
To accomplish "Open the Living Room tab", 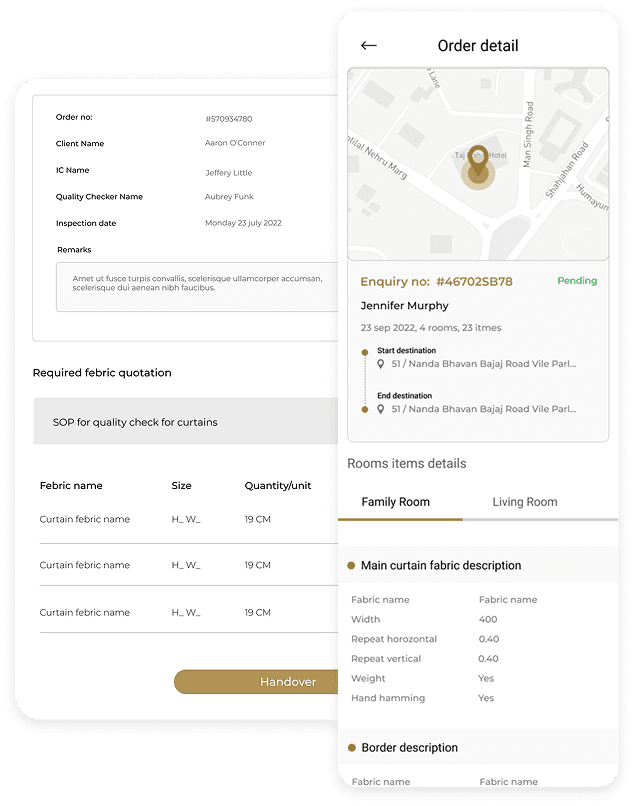I will click(525, 502).
